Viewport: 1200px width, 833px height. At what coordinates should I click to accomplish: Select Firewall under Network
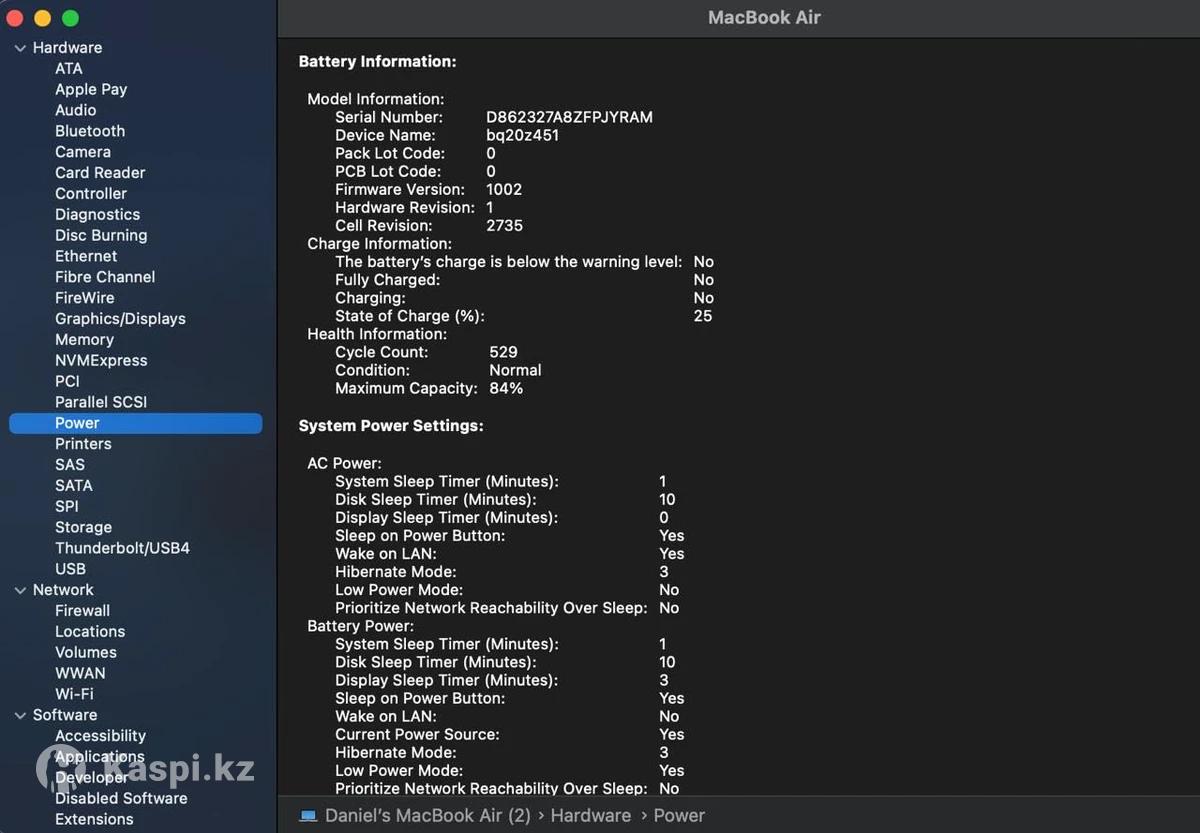[82, 611]
